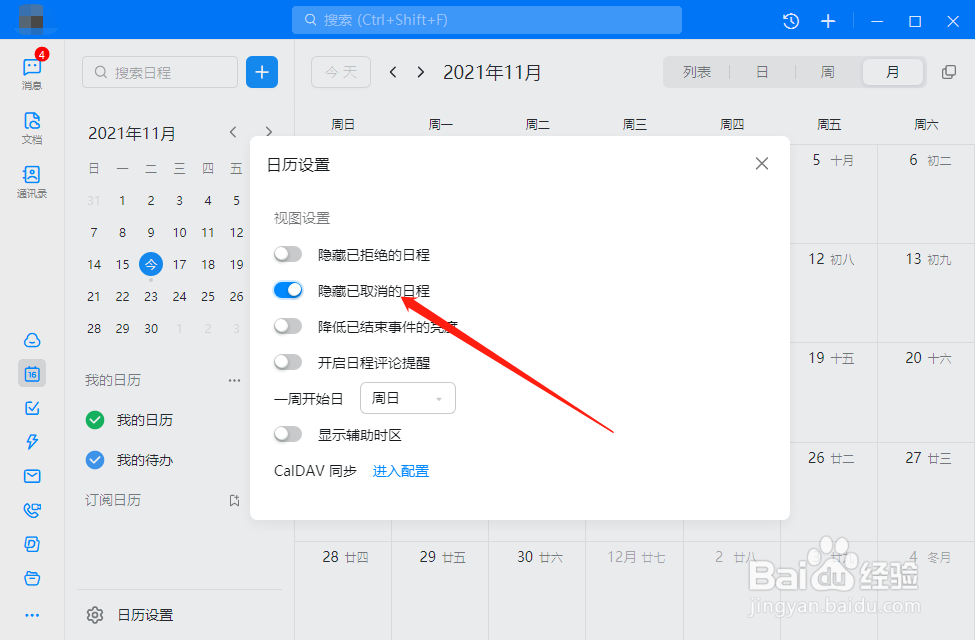975x640 pixels.
Task: Click the 今天 (Today) button
Action: click(x=340, y=72)
